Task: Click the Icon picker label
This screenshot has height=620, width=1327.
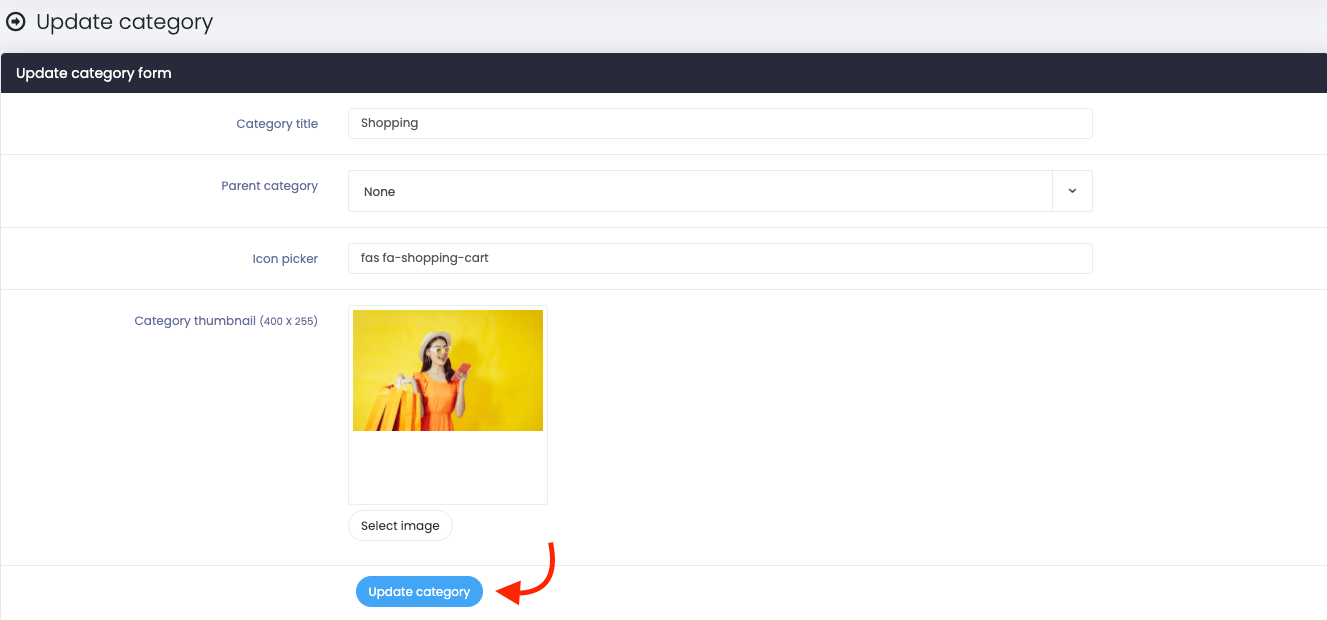Action: click(x=285, y=259)
